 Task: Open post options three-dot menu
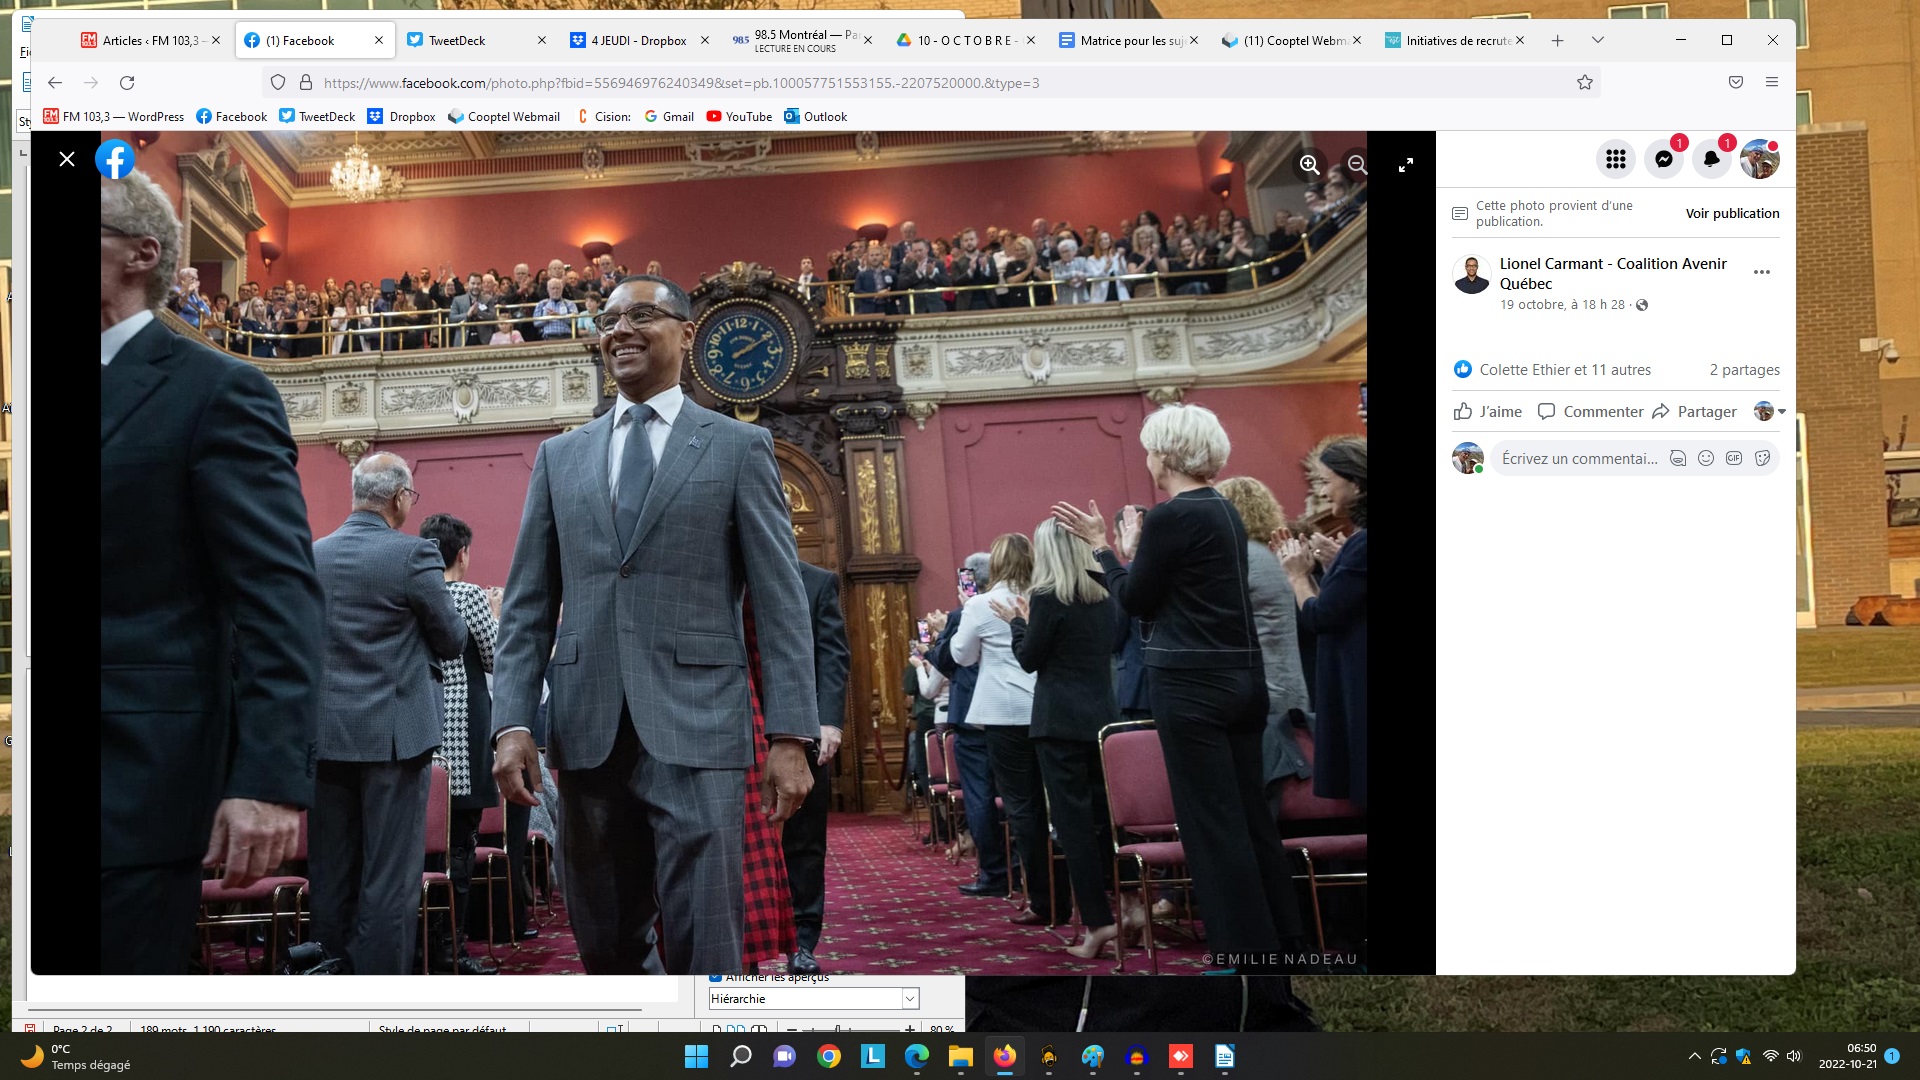1761,272
